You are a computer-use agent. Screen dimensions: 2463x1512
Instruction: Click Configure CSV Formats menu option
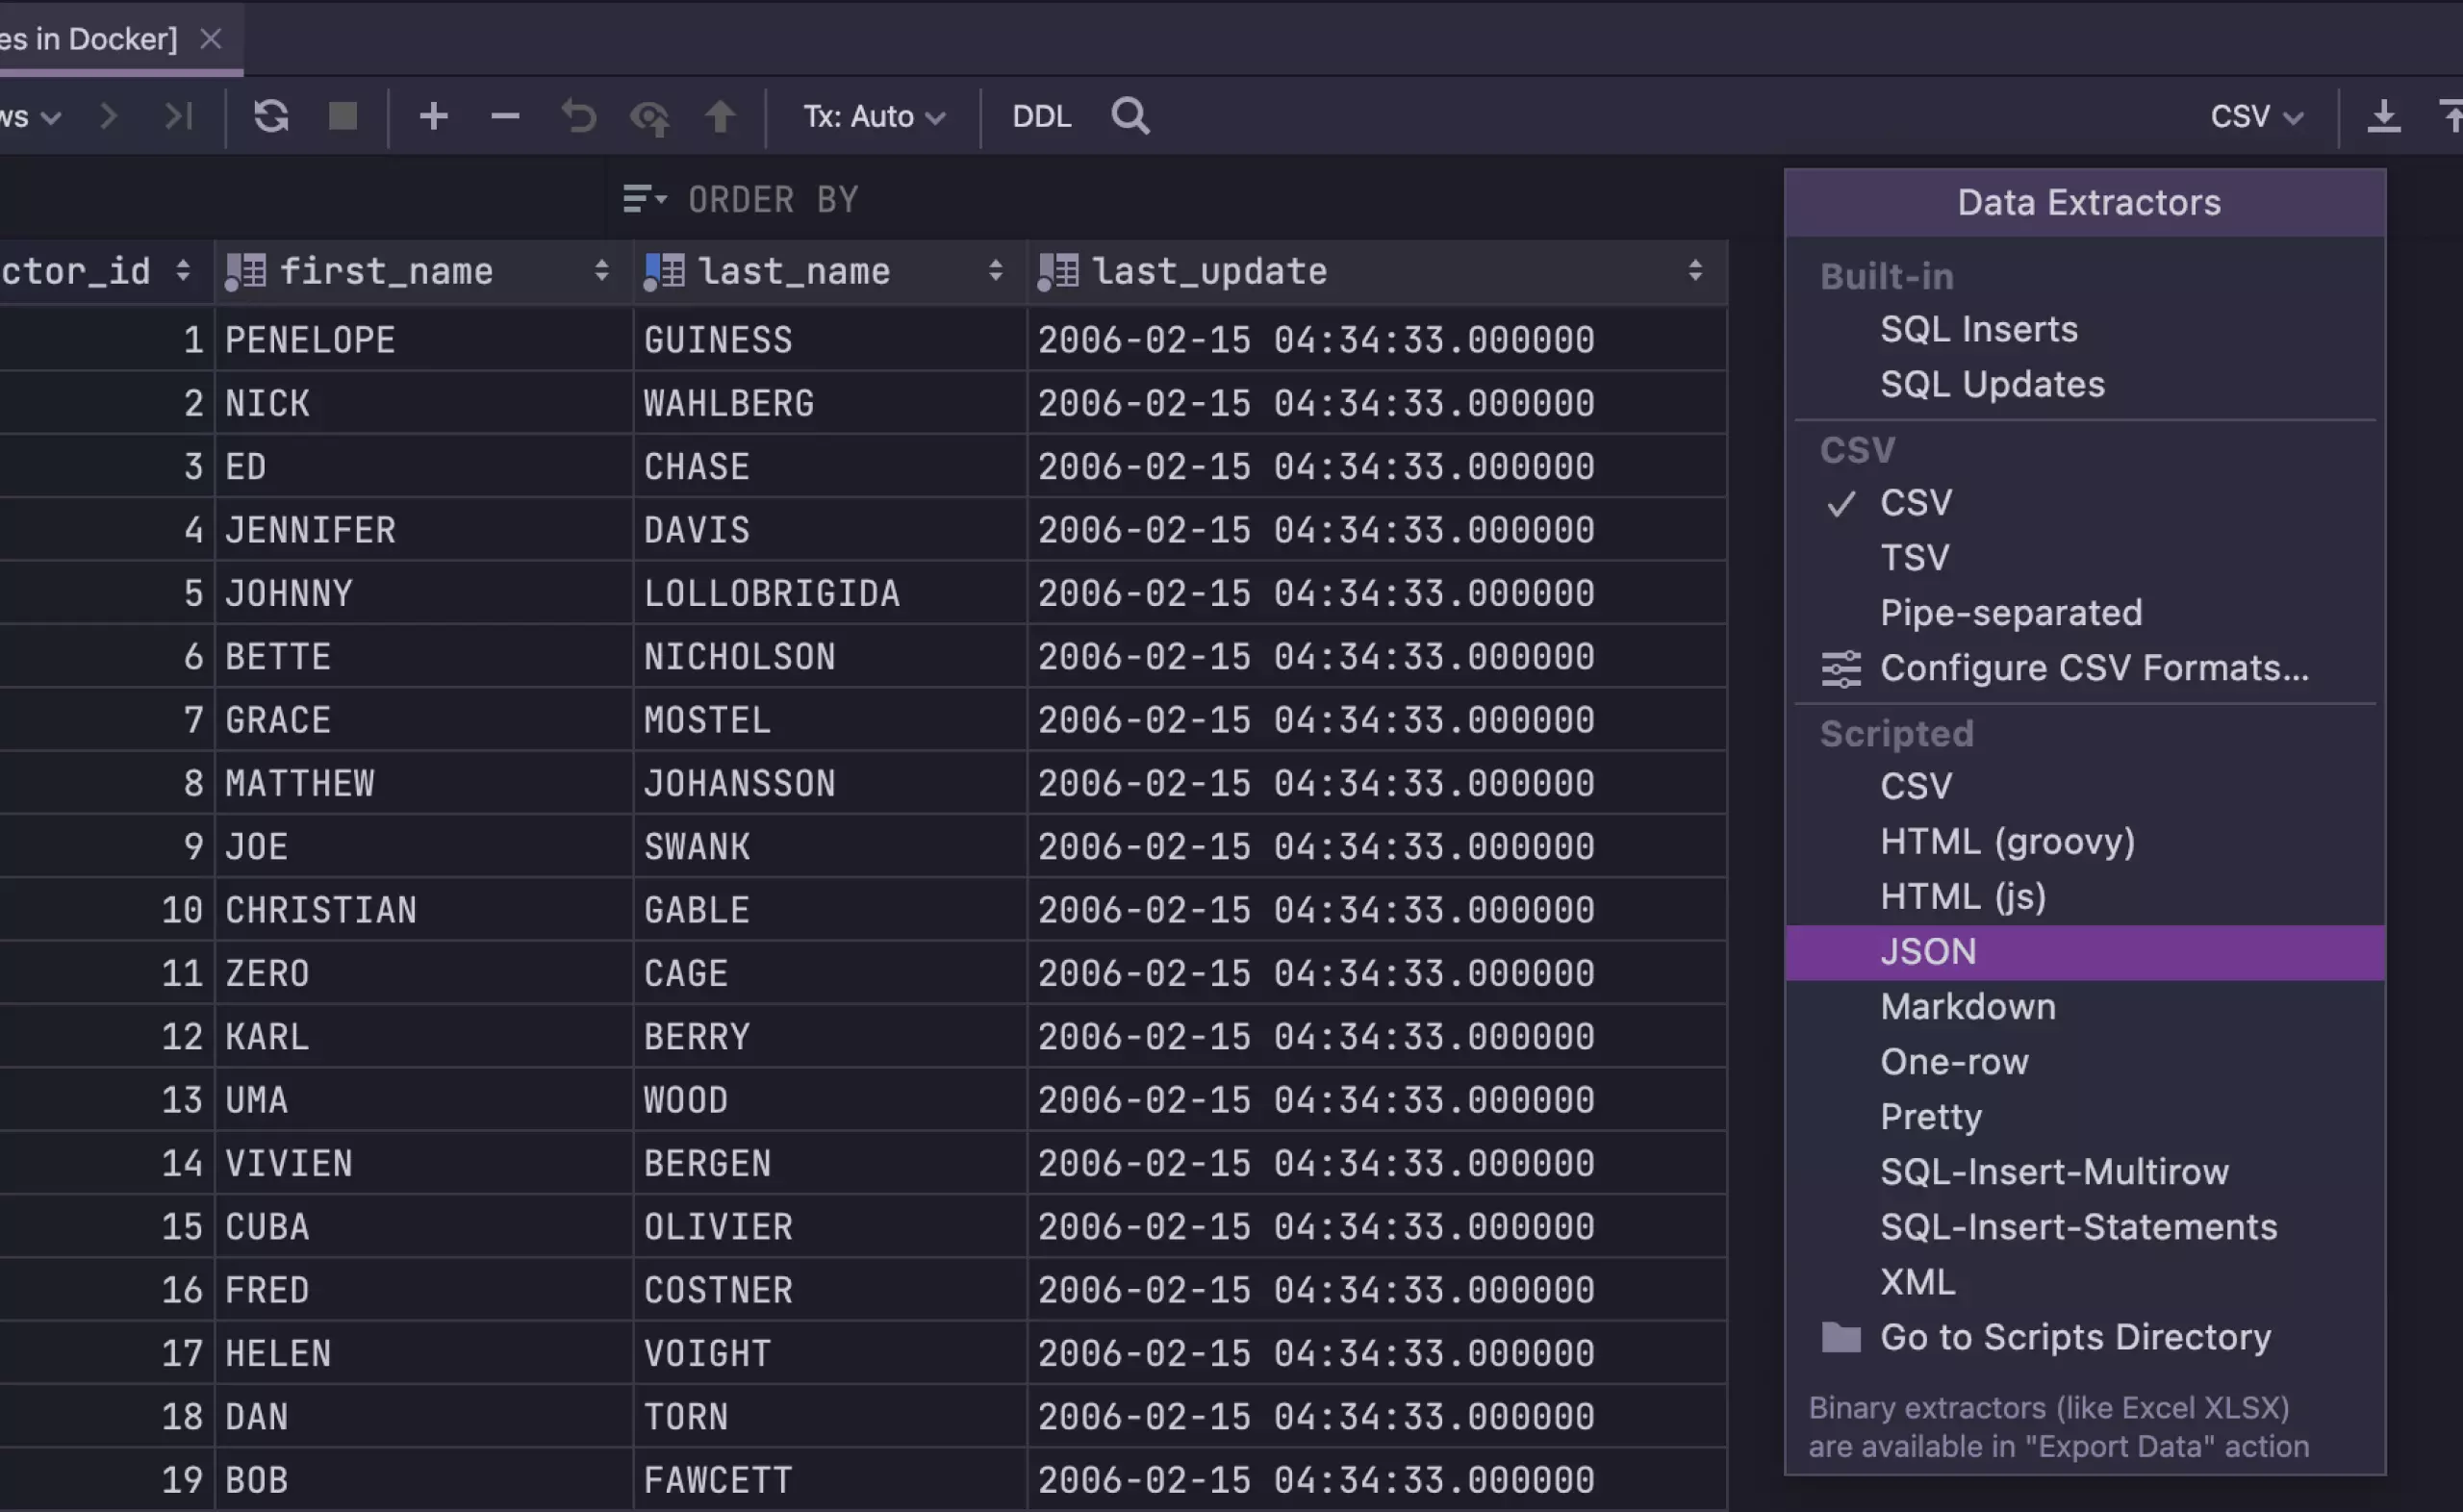click(2094, 668)
